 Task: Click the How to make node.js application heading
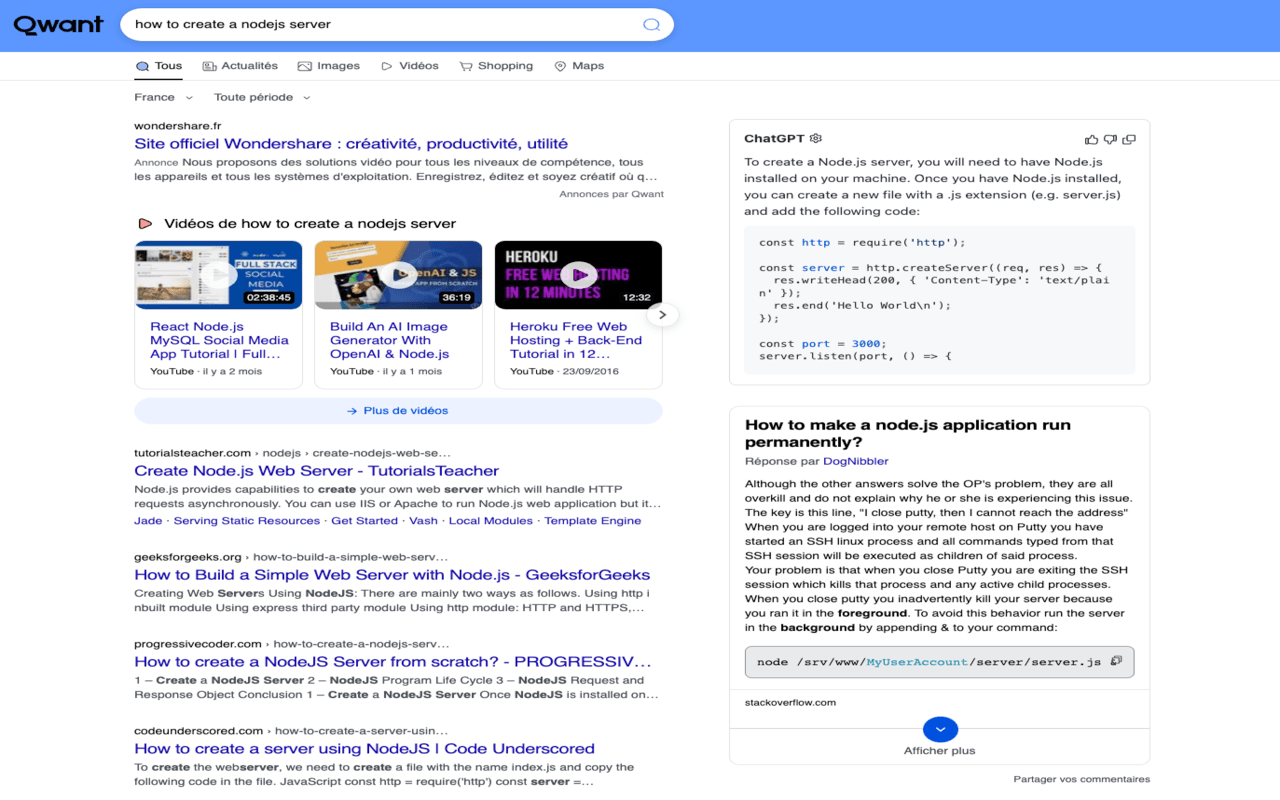point(908,433)
